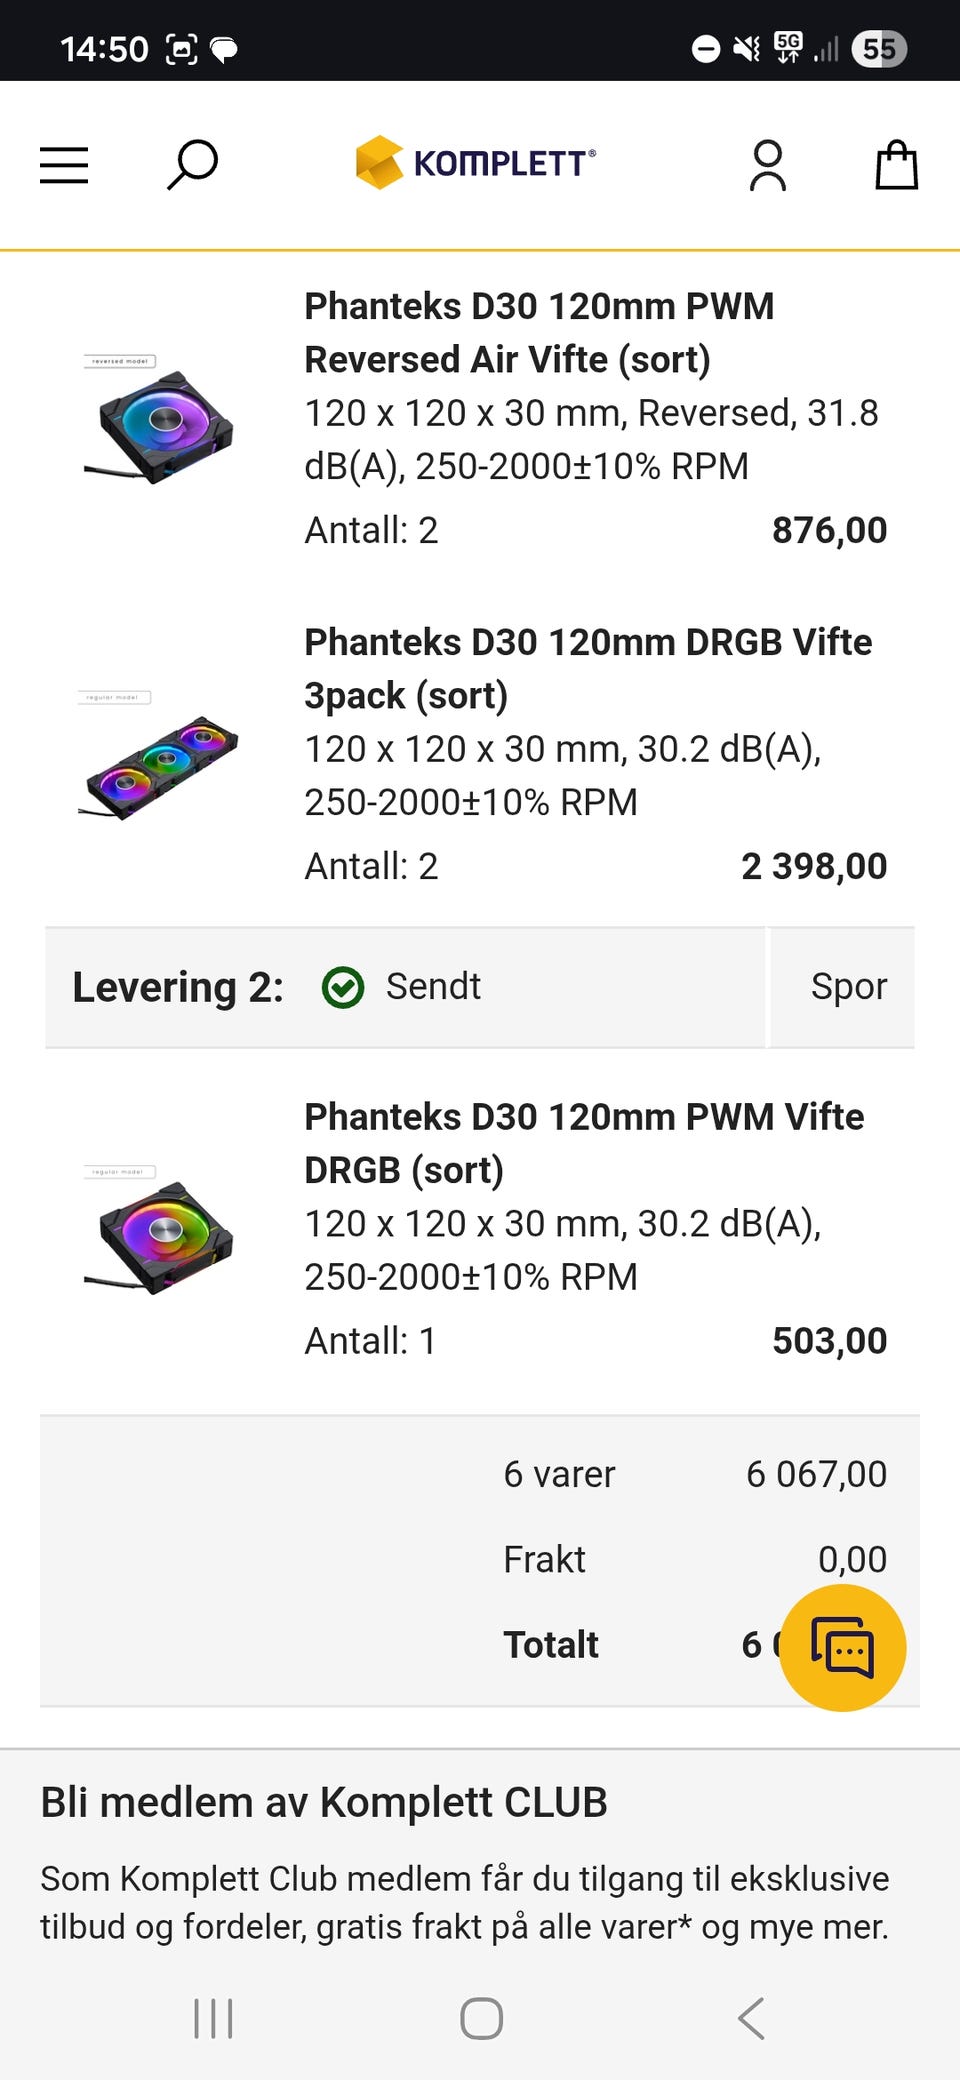Go to Komplett home via logo
This screenshot has width=960, height=2080.
(476, 162)
